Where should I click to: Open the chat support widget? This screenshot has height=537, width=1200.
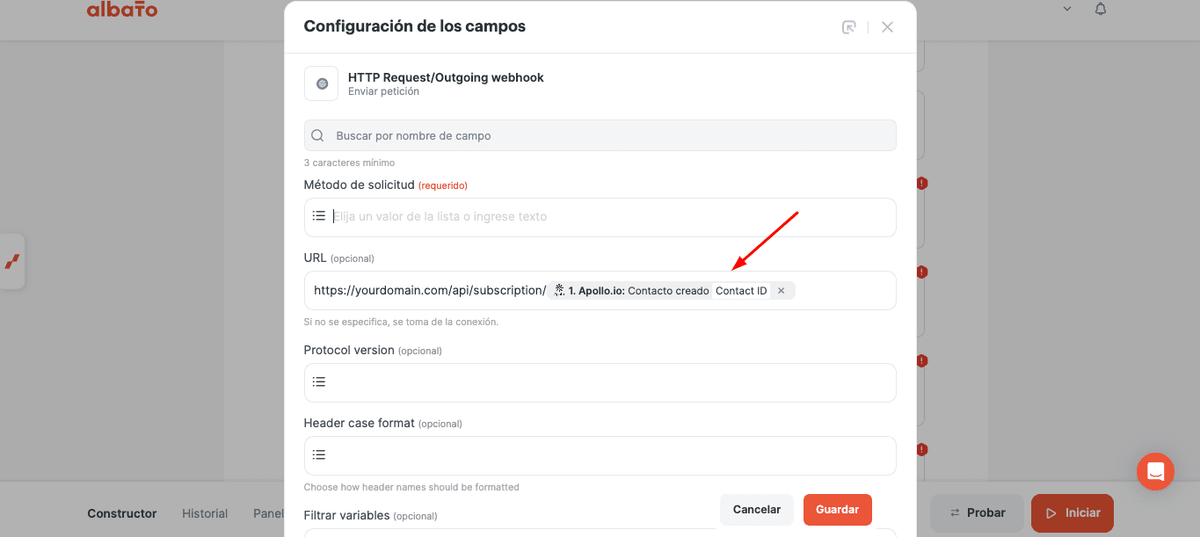pos(1155,471)
